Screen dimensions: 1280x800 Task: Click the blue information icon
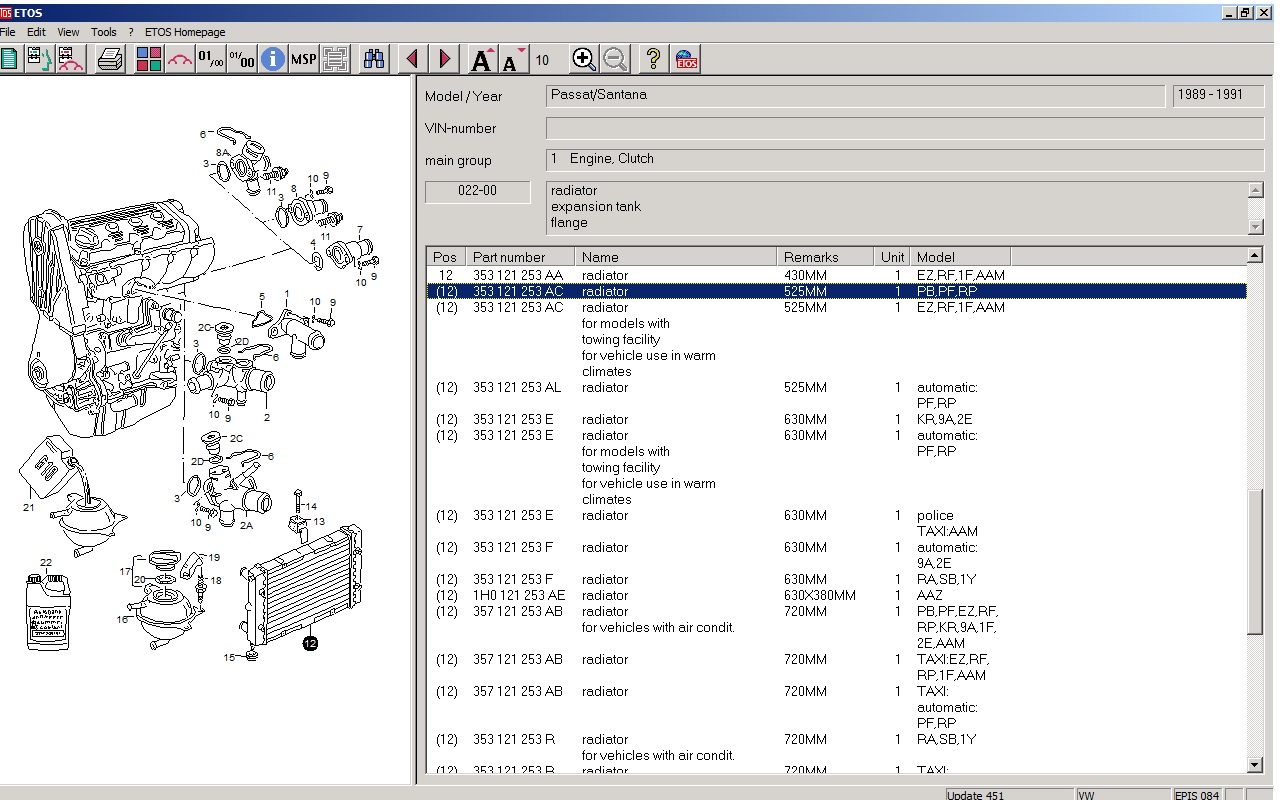tap(272, 59)
